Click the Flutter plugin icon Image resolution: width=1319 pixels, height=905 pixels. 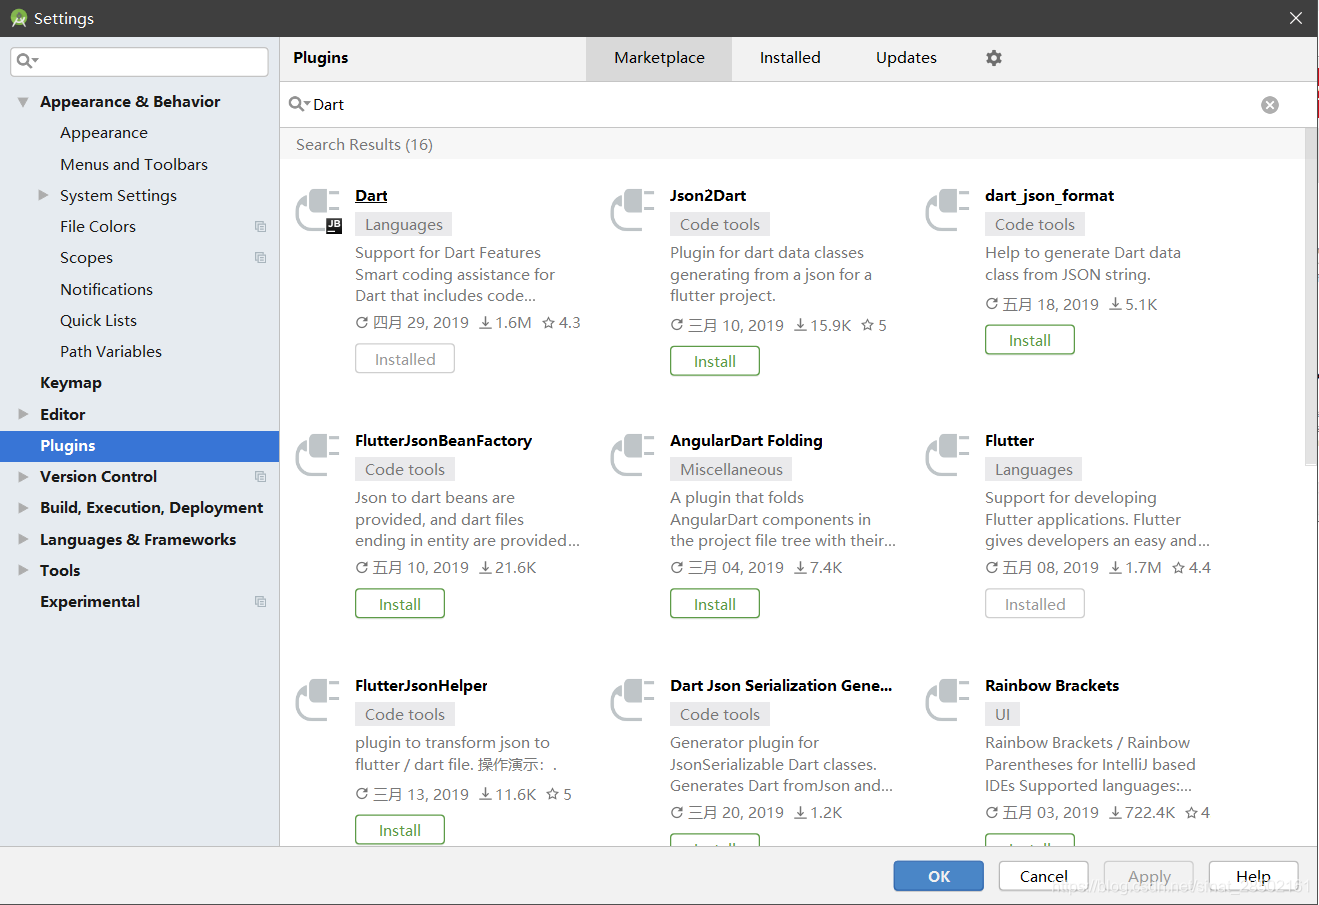click(x=948, y=455)
